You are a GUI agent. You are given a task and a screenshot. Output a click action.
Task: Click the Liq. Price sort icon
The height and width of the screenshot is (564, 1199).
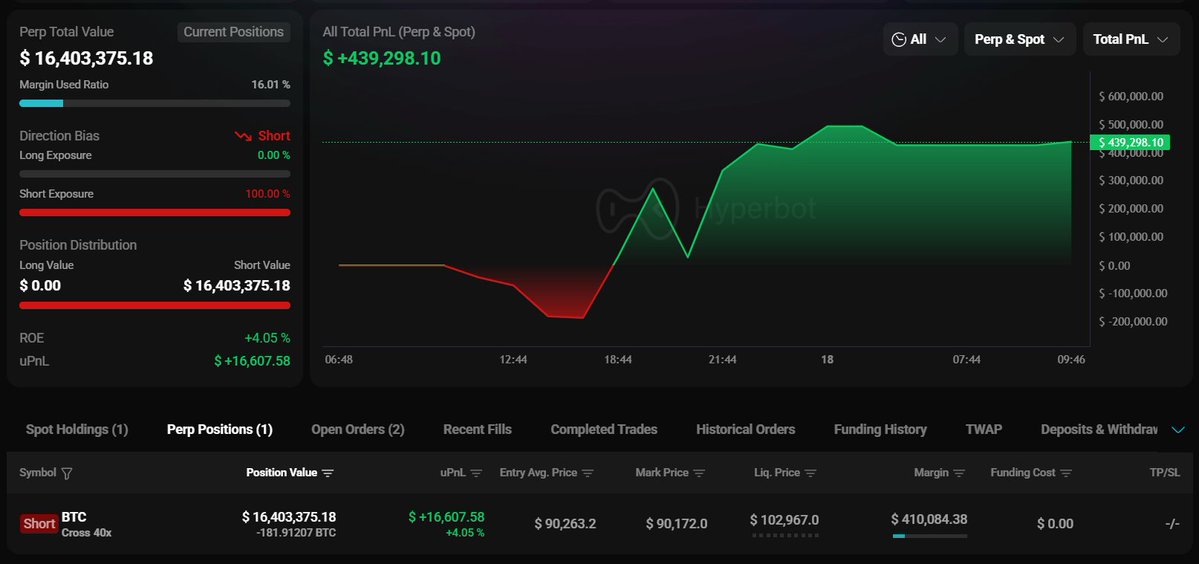point(811,473)
